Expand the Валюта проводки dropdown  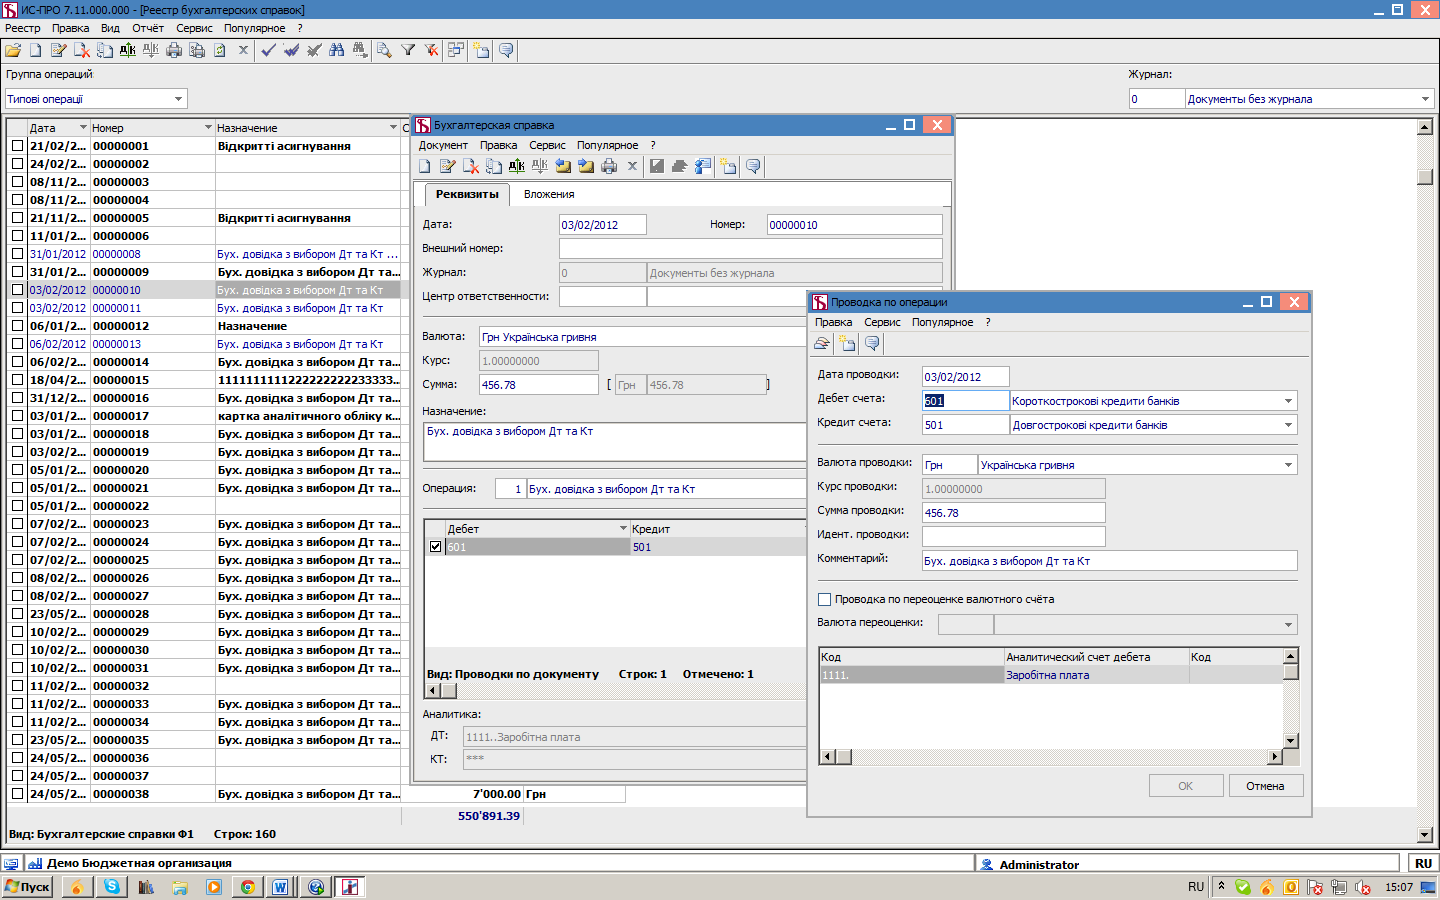pos(1288,465)
